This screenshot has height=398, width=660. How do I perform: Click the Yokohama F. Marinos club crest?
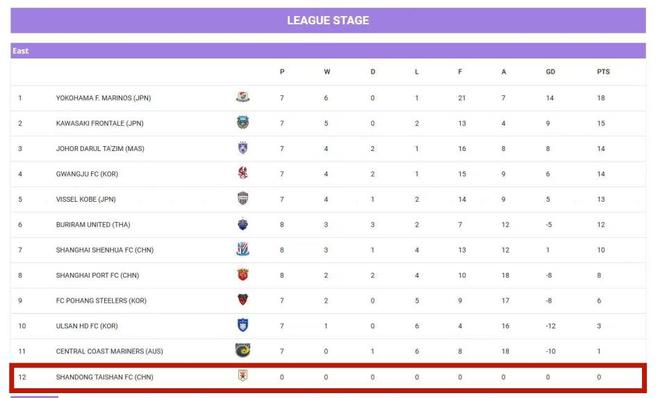(242, 97)
